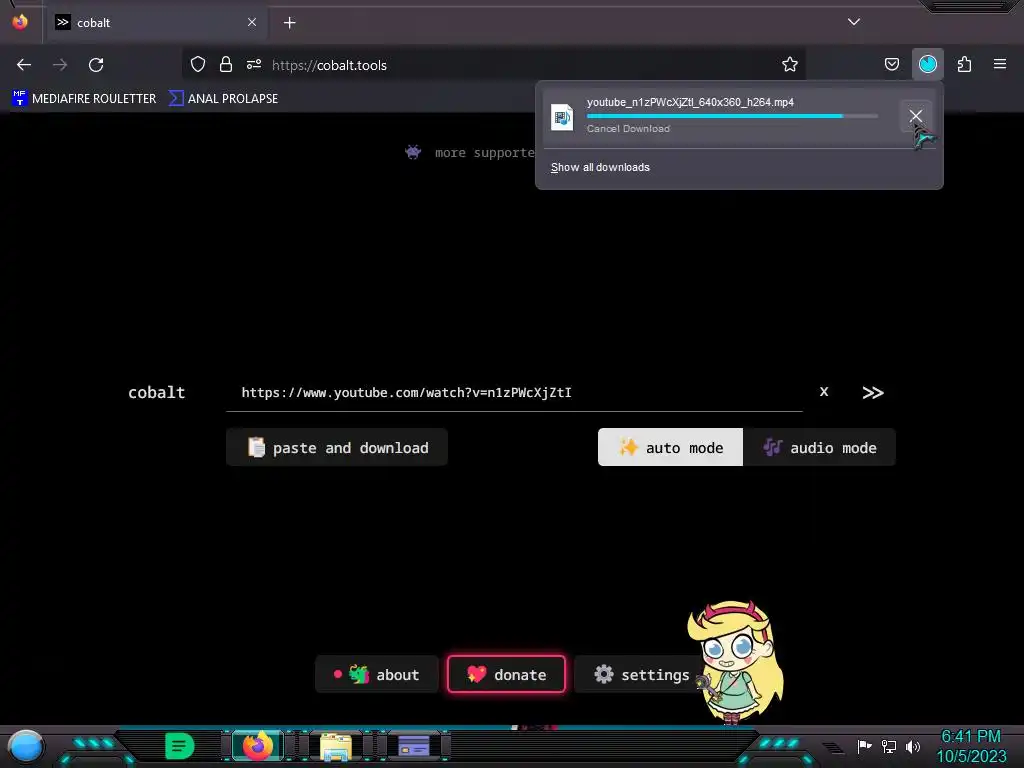The width and height of the screenshot is (1024, 768).
Task: Click the volume speaker tray icon
Action: 913,746
